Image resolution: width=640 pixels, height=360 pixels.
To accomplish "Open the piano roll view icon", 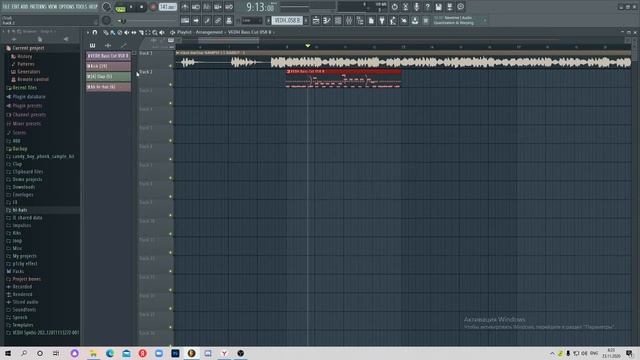I will point(327,20).
